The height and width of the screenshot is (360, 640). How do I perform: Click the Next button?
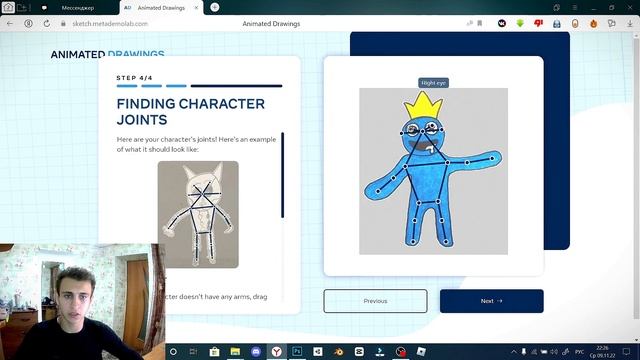click(x=491, y=301)
